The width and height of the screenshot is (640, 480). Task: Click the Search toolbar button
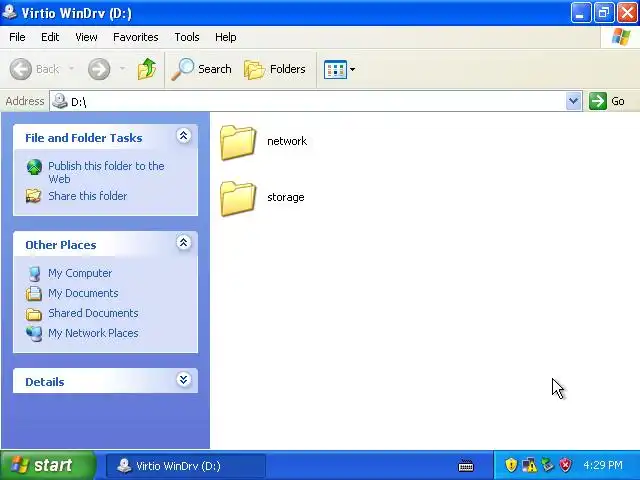tap(202, 69)
